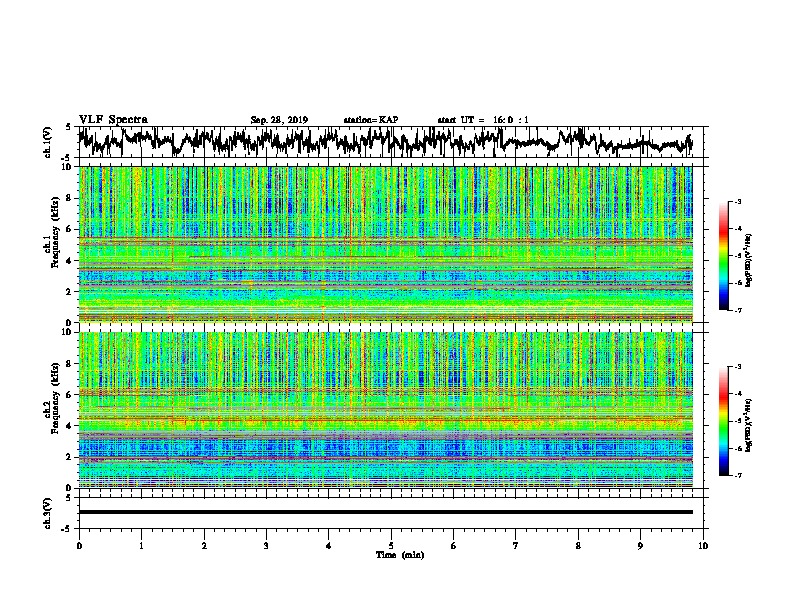Click the time axis tick label 2
Screen dimensions: 792x612
(204, 546)
